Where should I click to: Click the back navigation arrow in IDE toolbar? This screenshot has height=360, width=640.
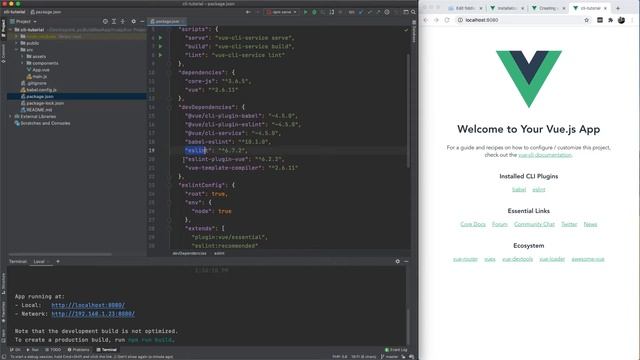click(x=248, y=12)
